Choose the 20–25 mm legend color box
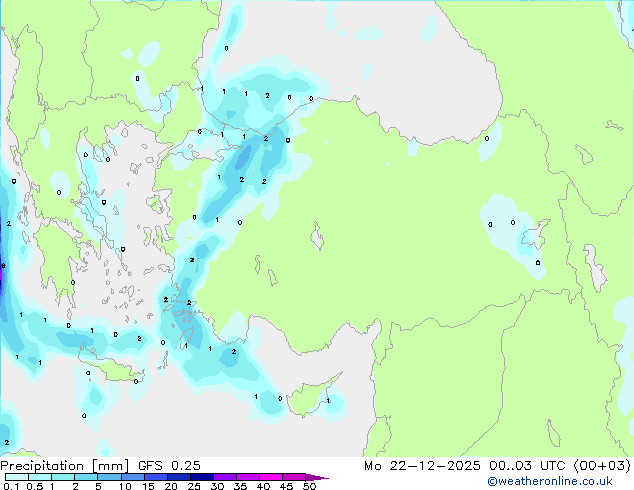The height and width of the screenshot is (490, 634). (x=179, y=477)
